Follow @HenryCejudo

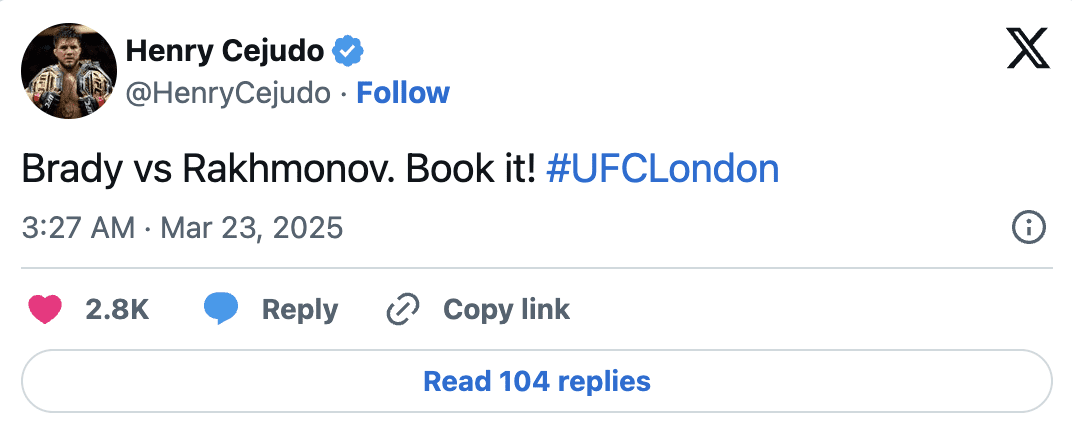click(403, 92)
